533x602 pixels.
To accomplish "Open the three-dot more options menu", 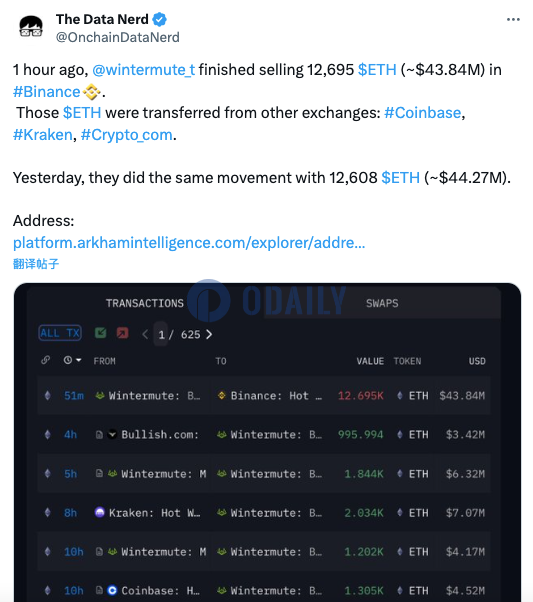I will (513, 20).
